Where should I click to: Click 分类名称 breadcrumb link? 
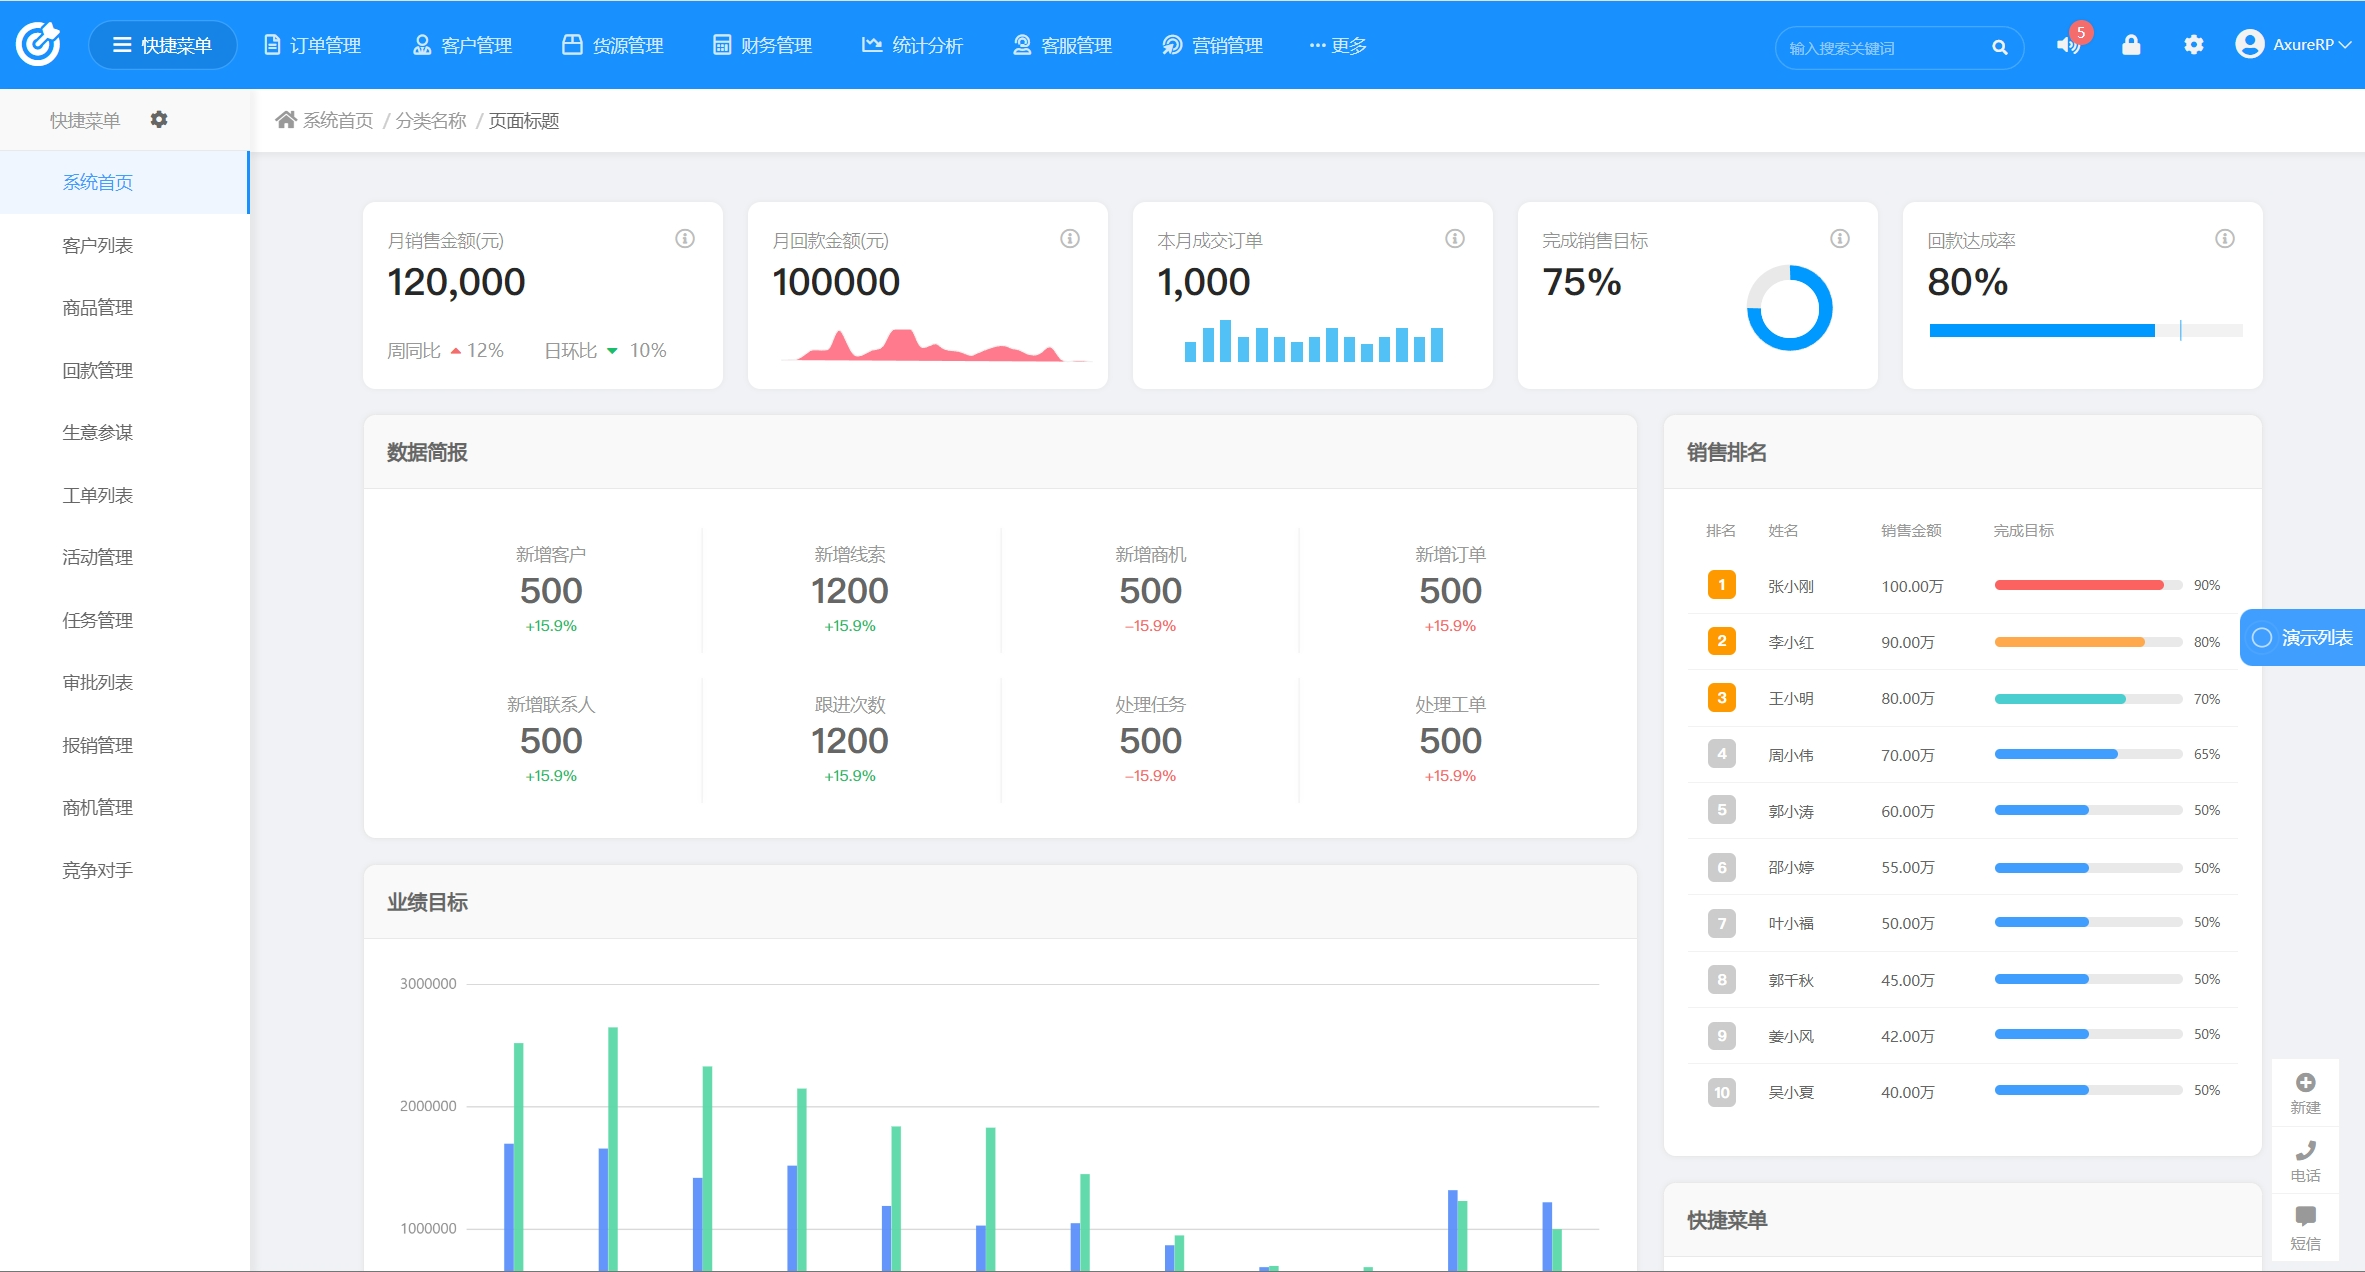(431, 120)
